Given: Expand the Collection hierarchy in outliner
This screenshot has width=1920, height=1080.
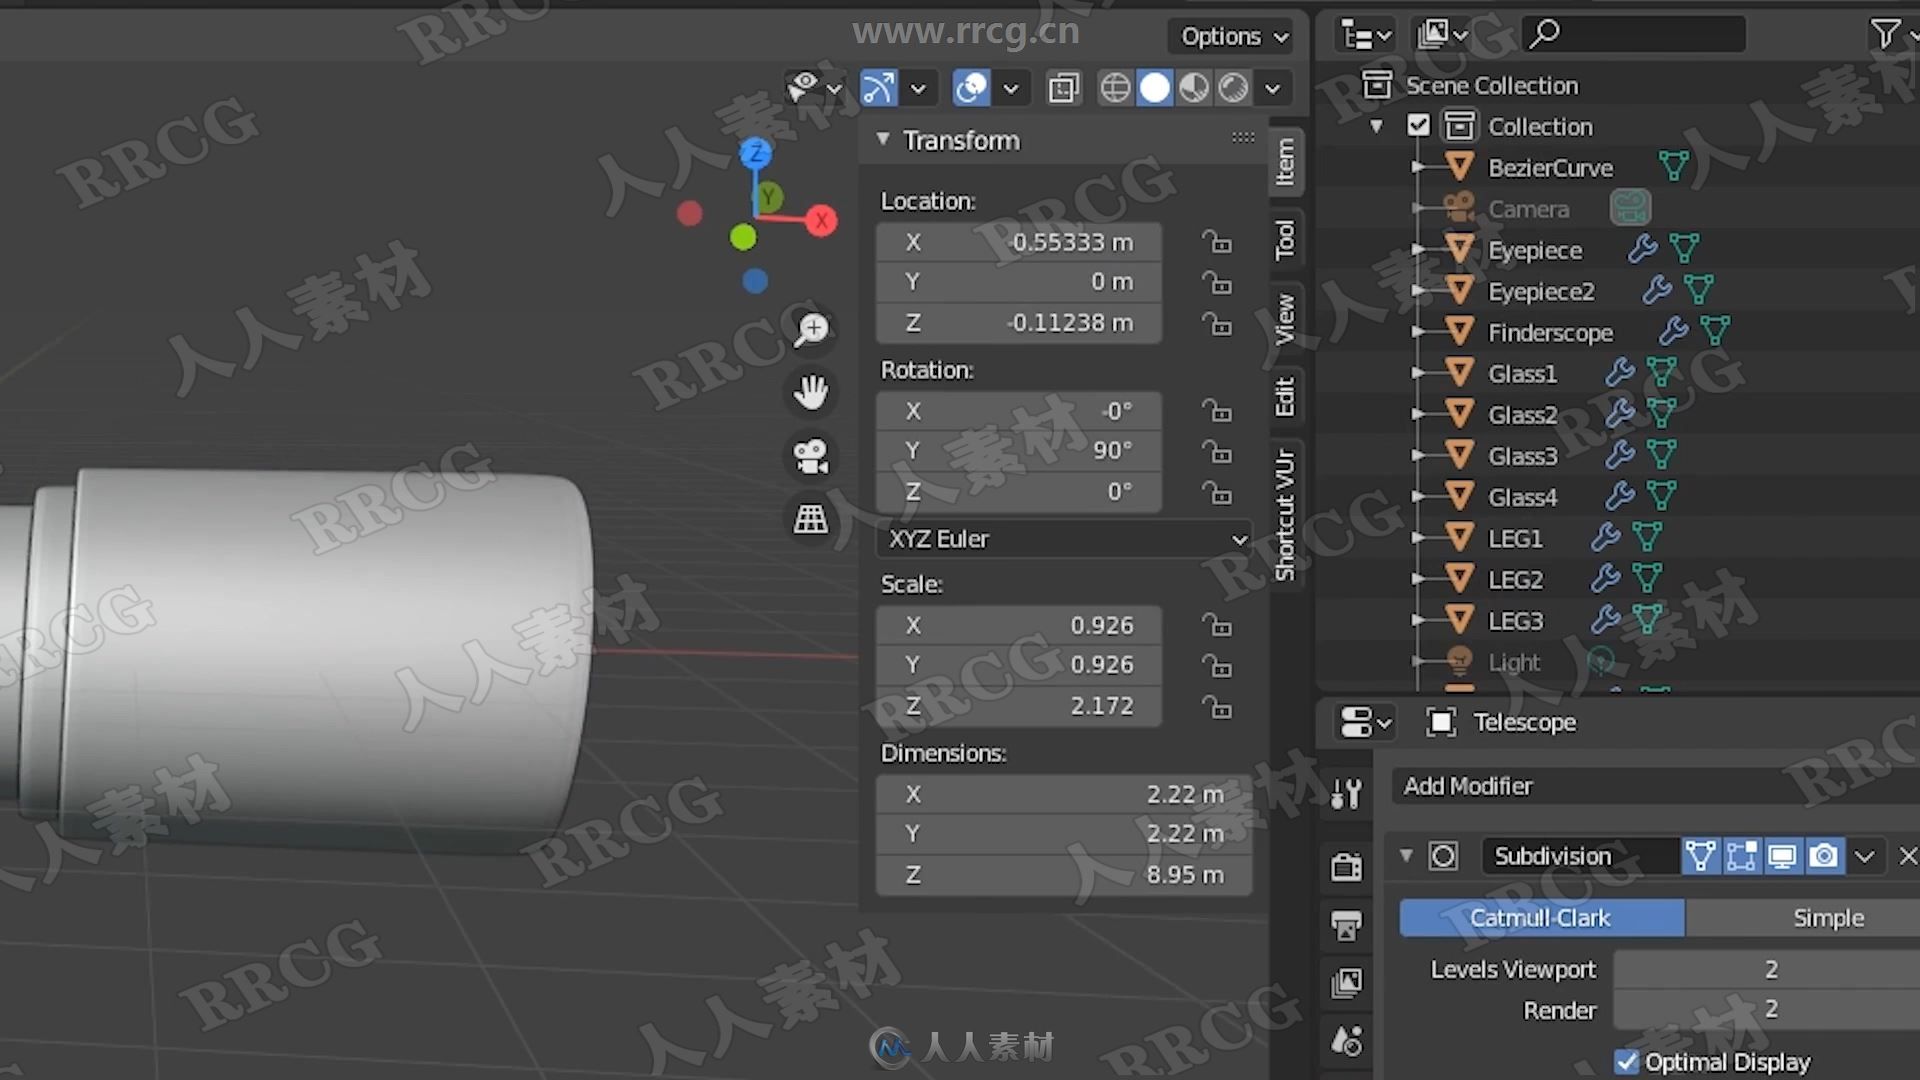Looking at the screenshot, I should point(1378,125).
